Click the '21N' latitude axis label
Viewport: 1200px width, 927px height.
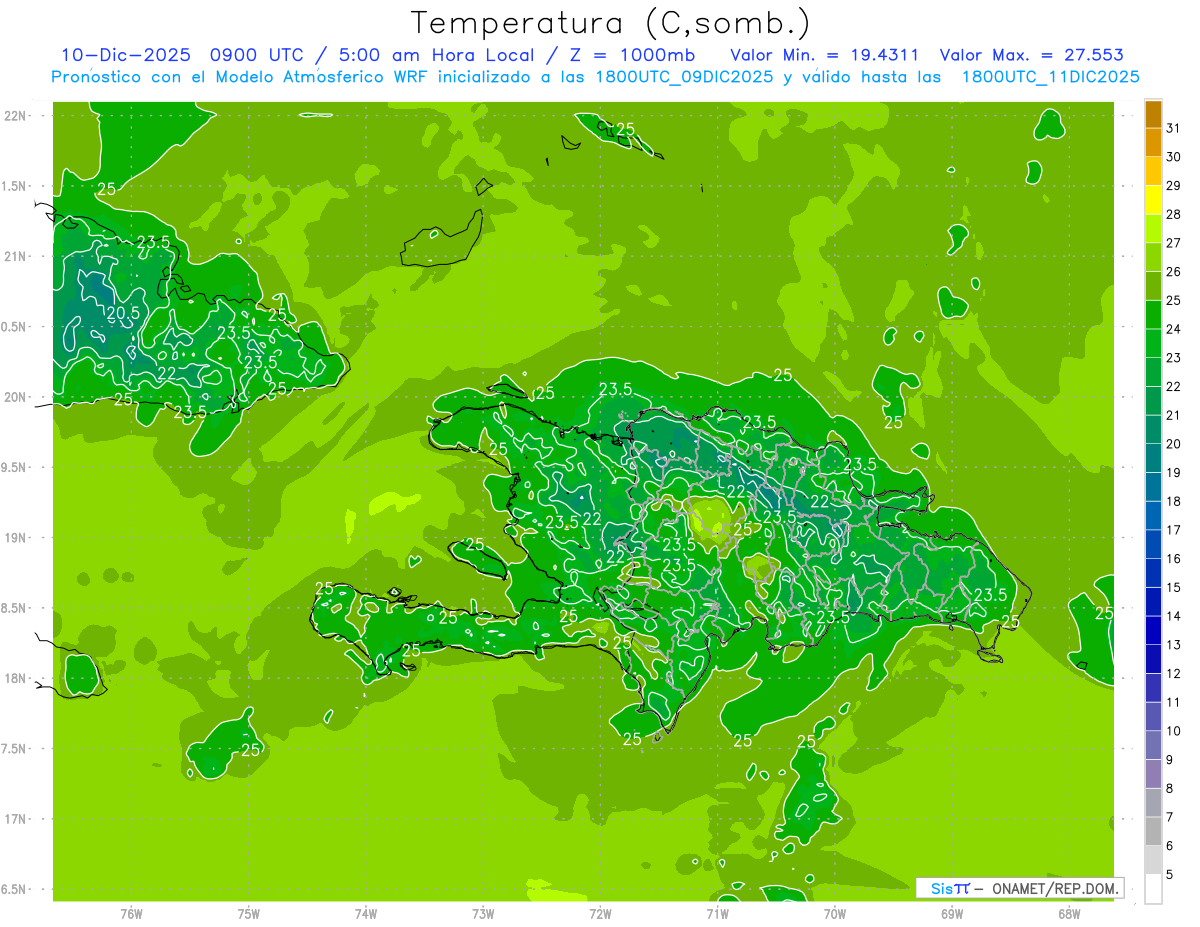point(17,256)
